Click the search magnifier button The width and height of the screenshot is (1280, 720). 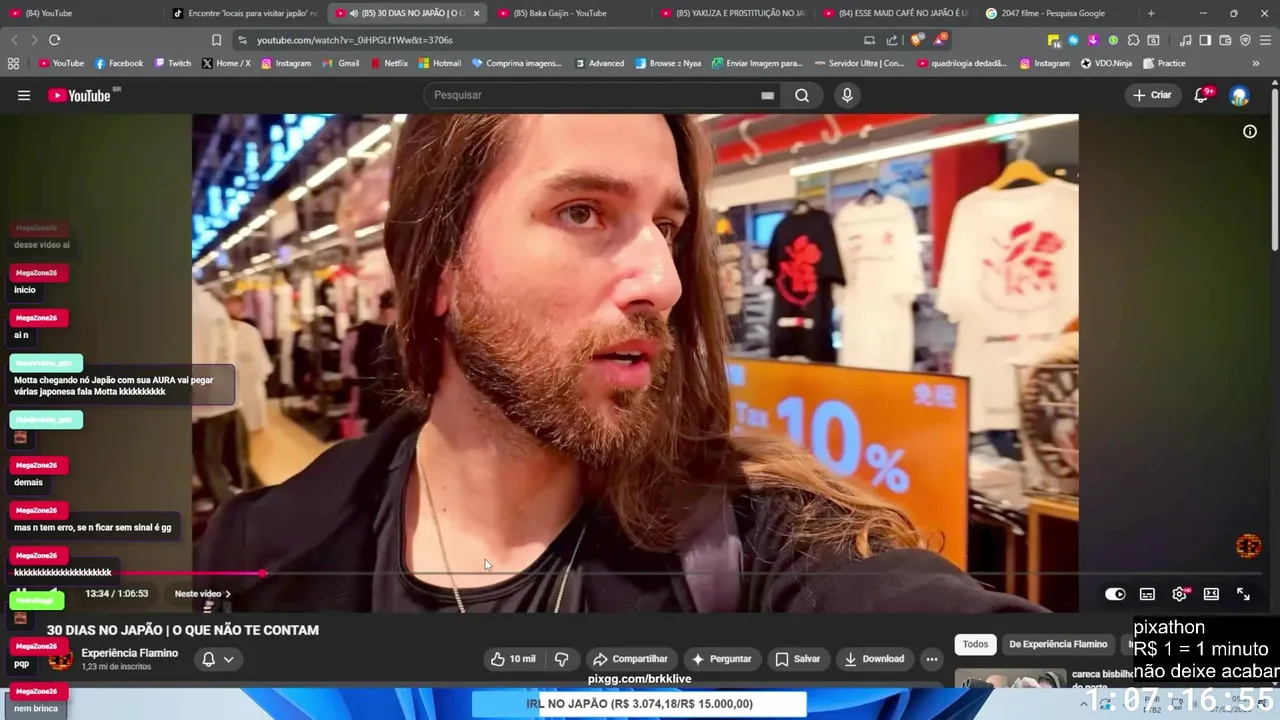[802, 95]
